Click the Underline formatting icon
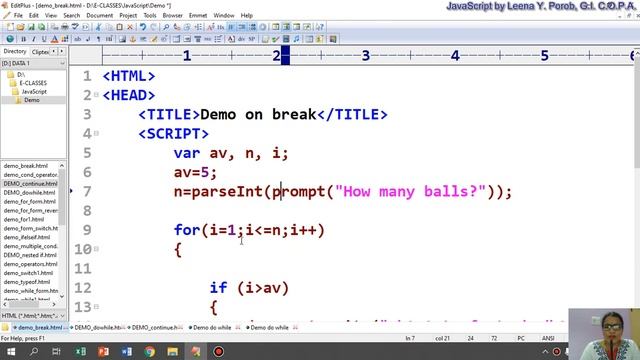This screenshot has height=360, width=640. tap(44, 39)
